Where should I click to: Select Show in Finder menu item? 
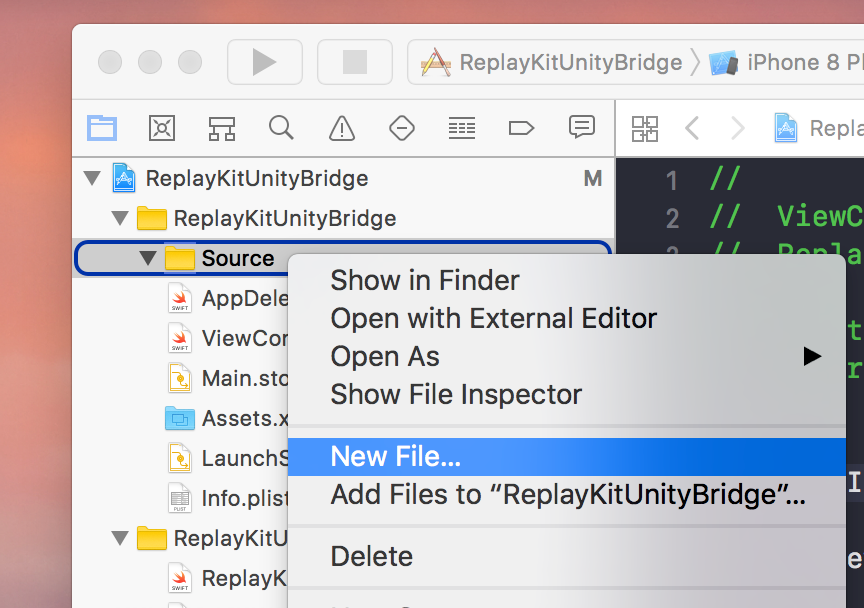coord(425,281)
